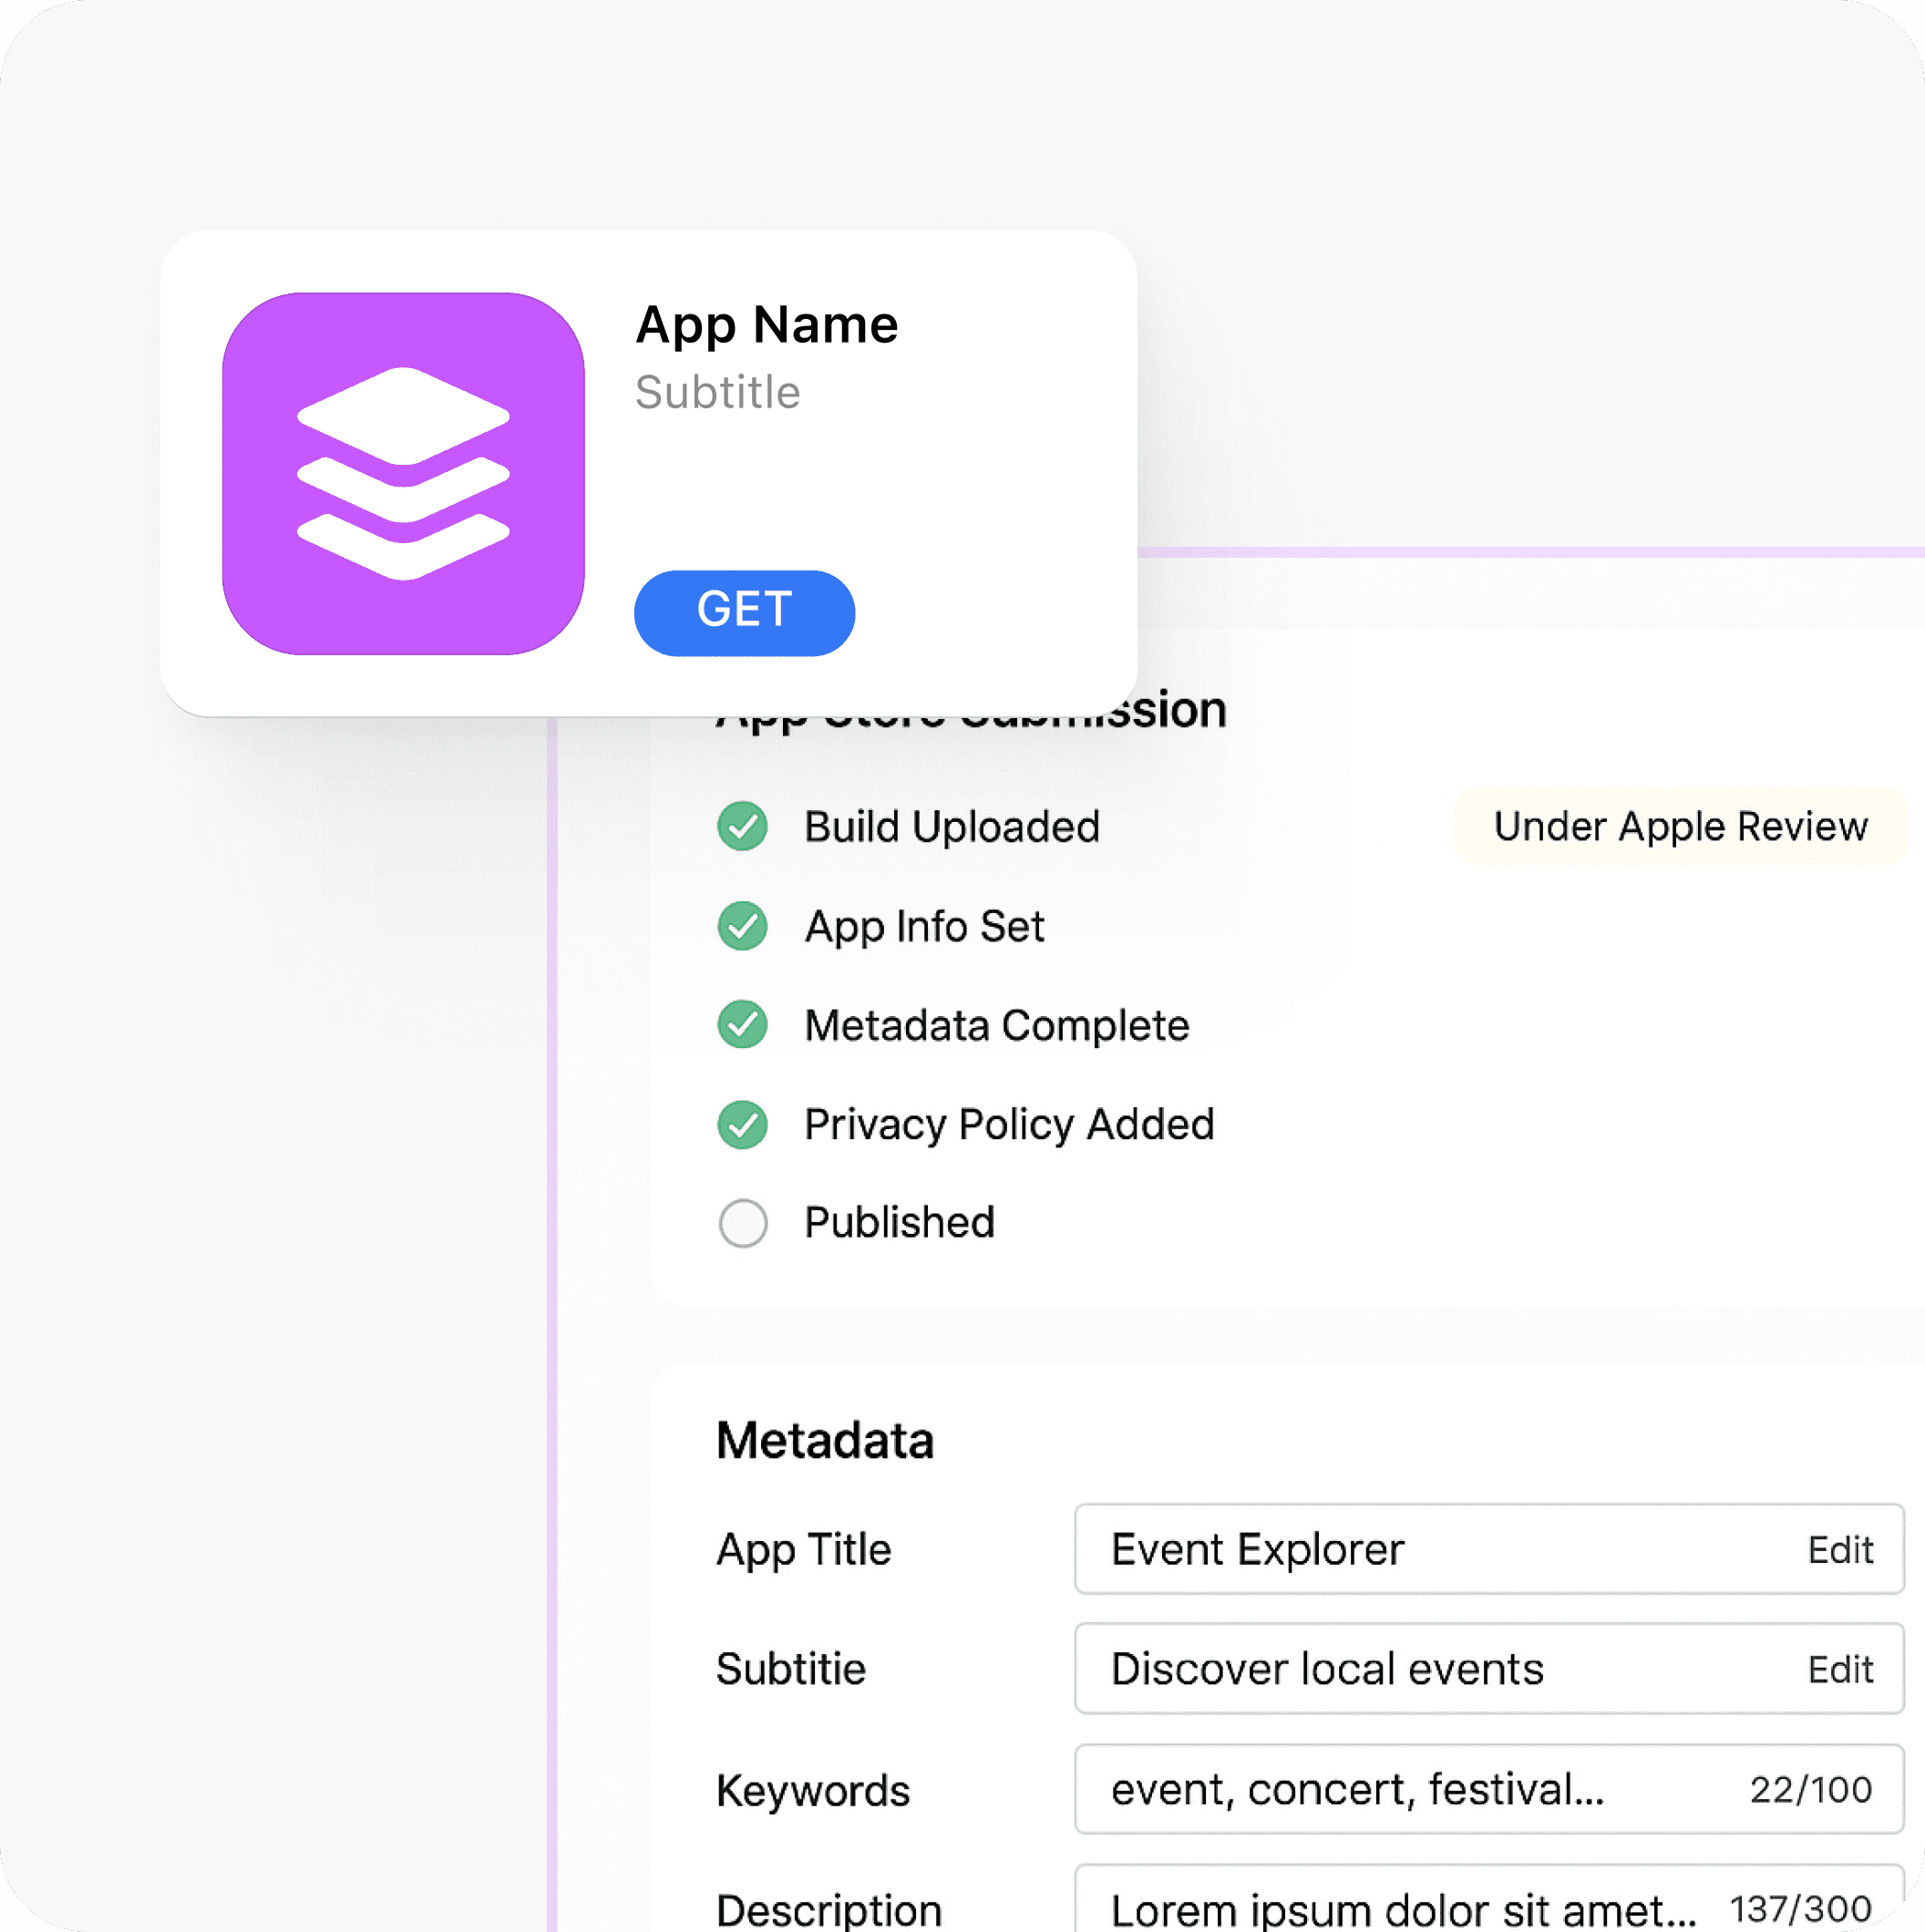1925x1932 pixels.
Task: Click the App Name title text
Action: [x=767, y=325]
